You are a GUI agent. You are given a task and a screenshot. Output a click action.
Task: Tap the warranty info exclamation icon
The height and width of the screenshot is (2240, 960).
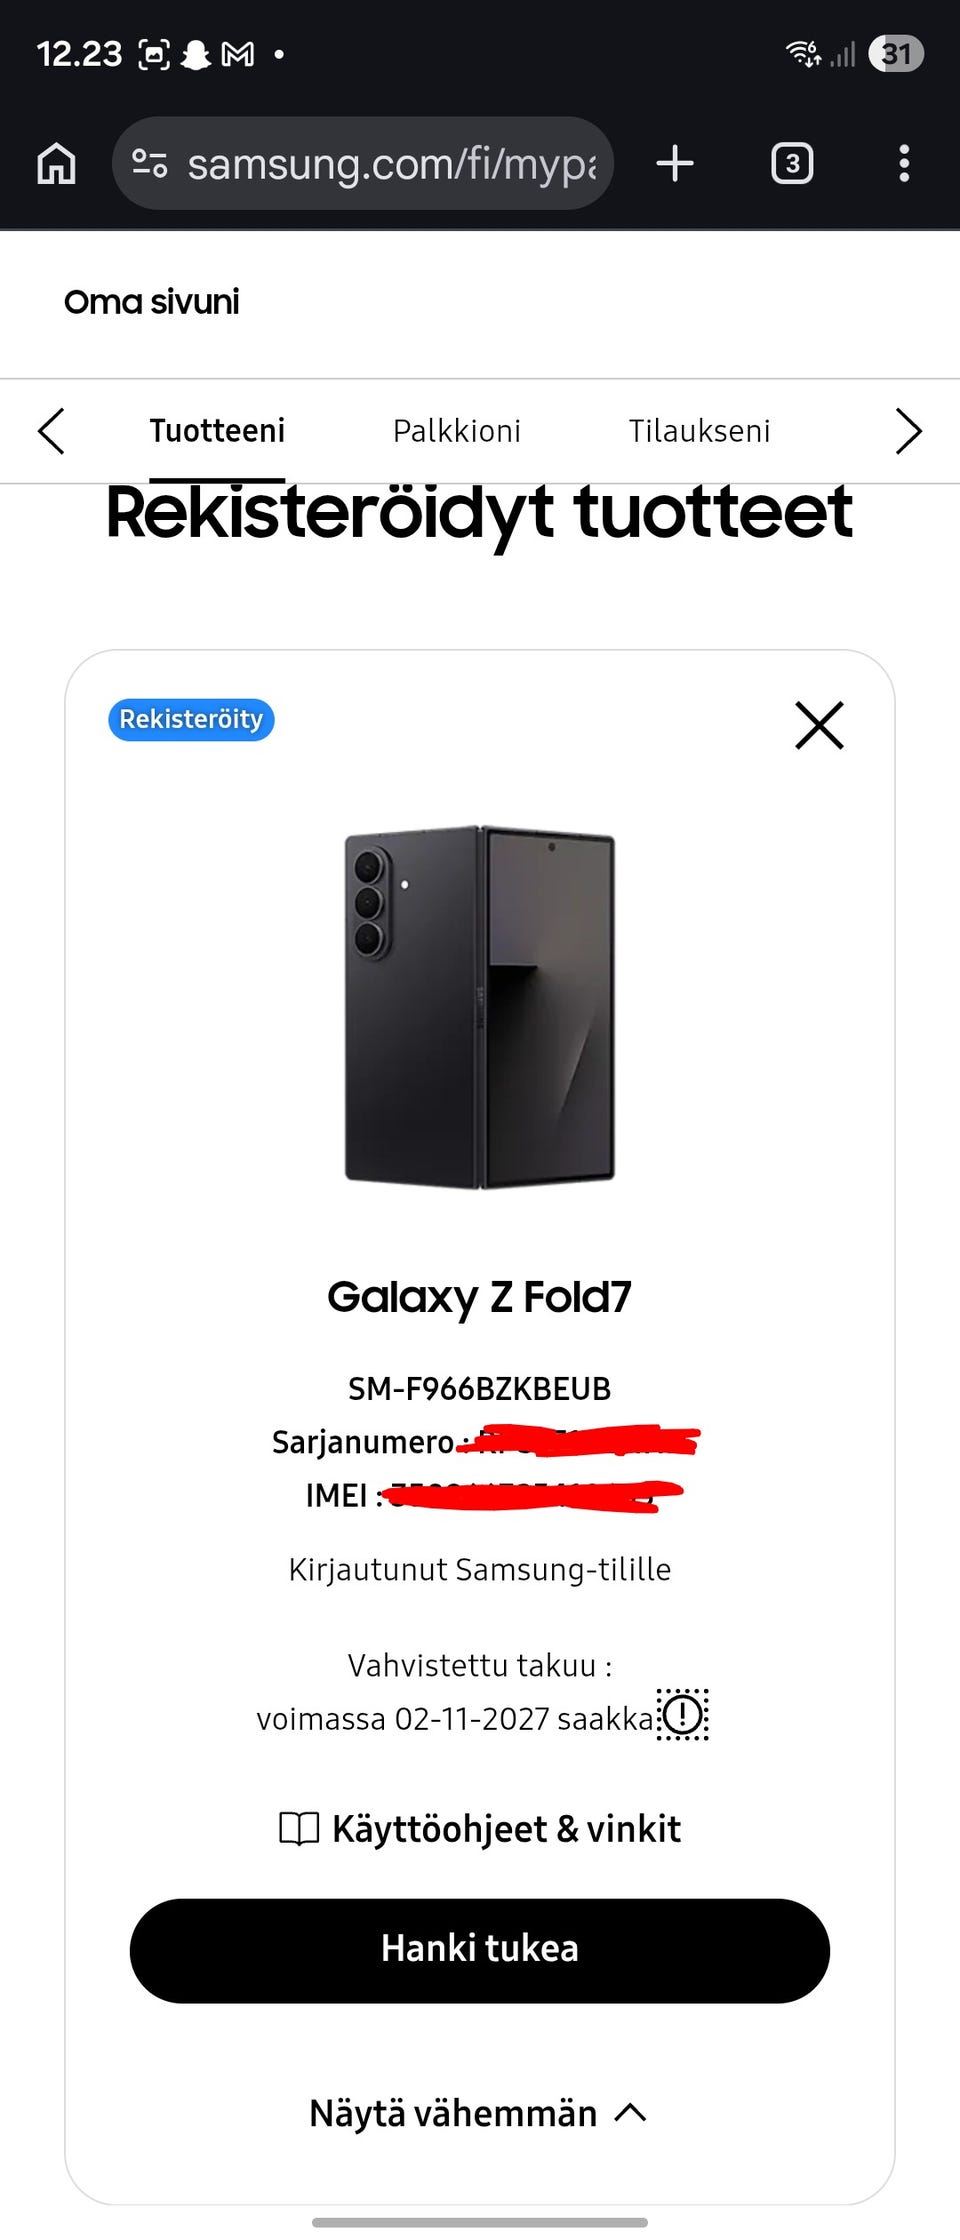coord(683,1715)
